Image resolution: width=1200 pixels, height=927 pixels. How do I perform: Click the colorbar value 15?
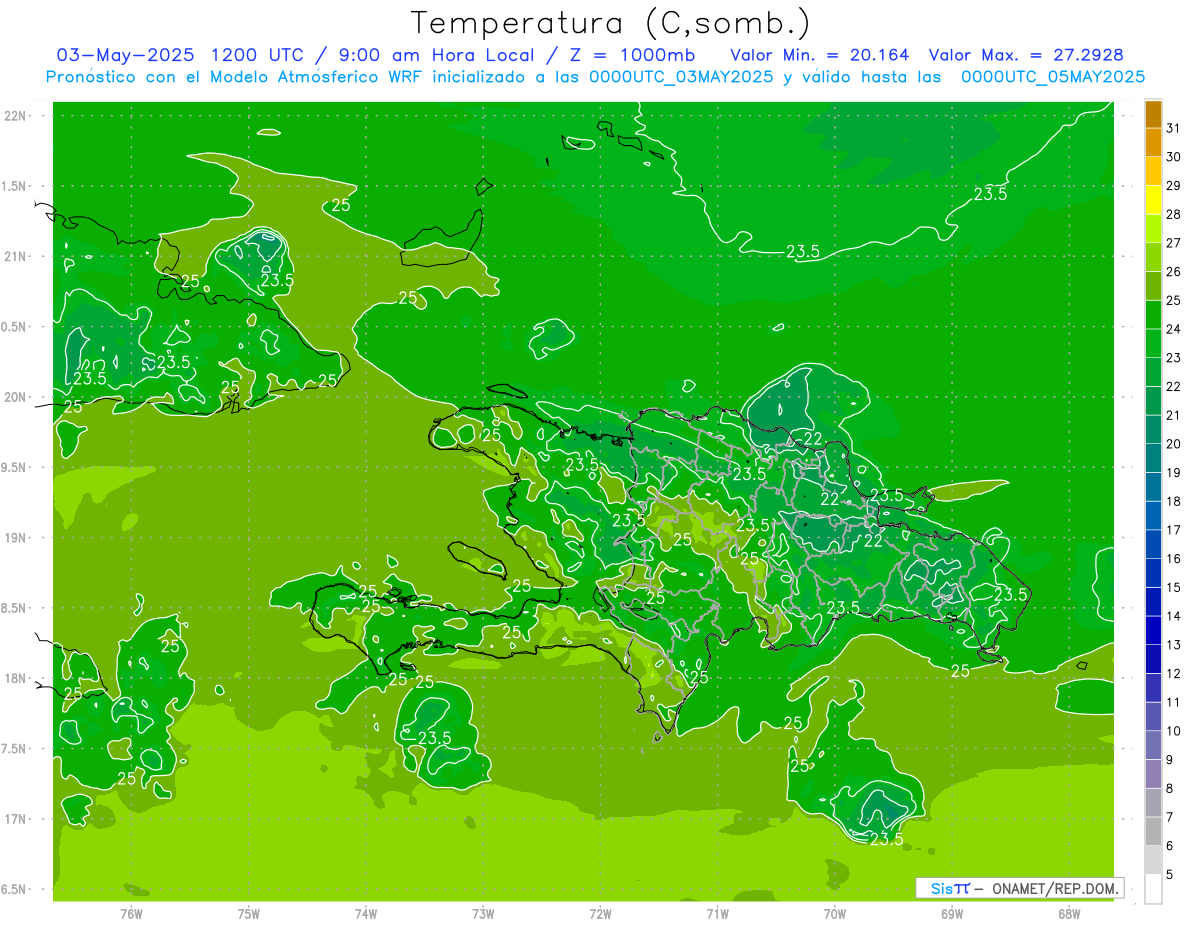(1174, 587)
